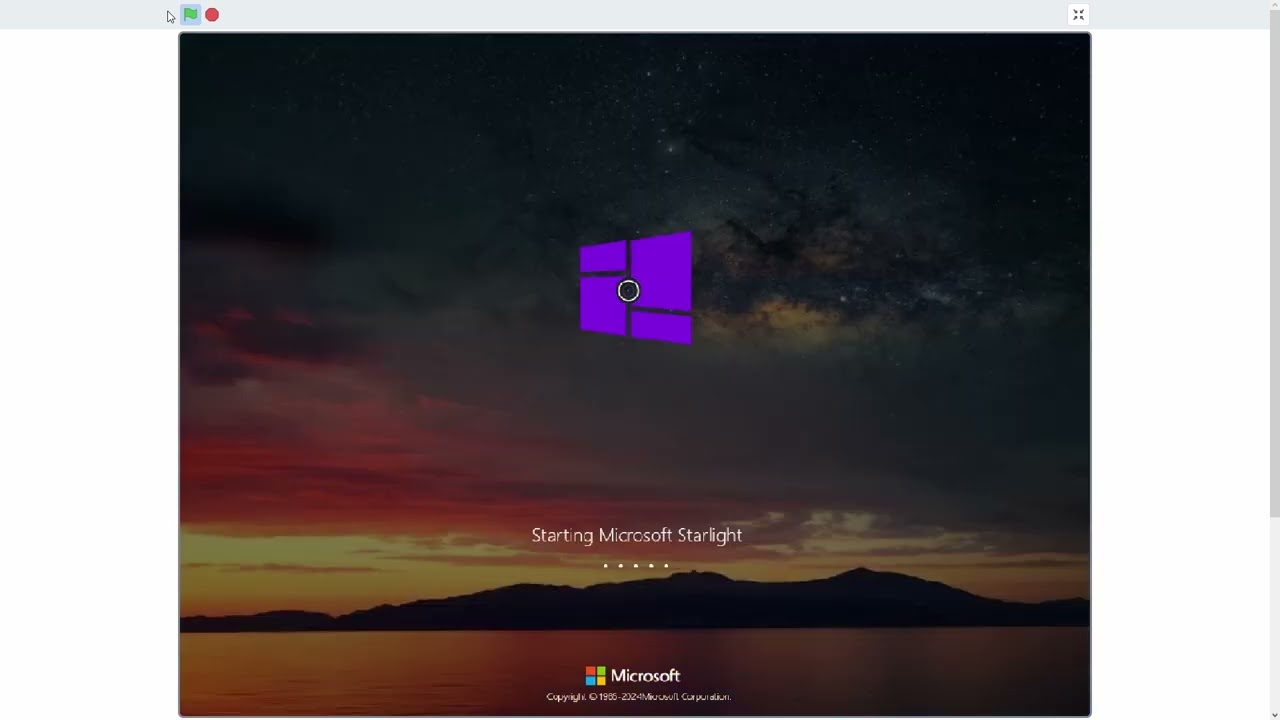The image size is (1280, 720).
Task: Click the purple Windows logo
Action: pos(636,288)
